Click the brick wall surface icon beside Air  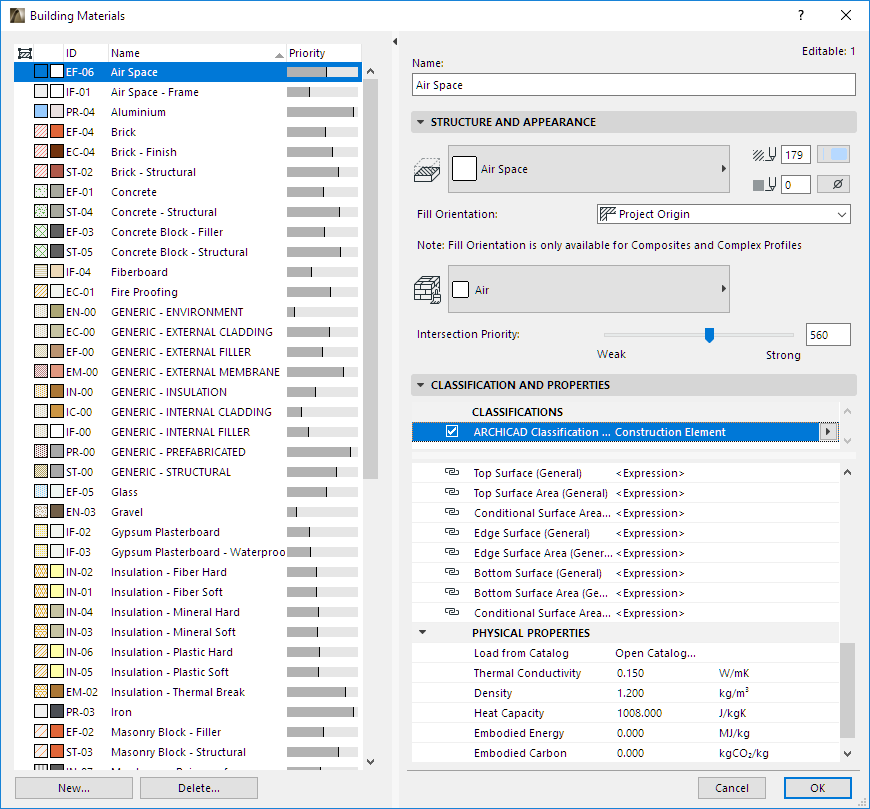click(428, 290)
